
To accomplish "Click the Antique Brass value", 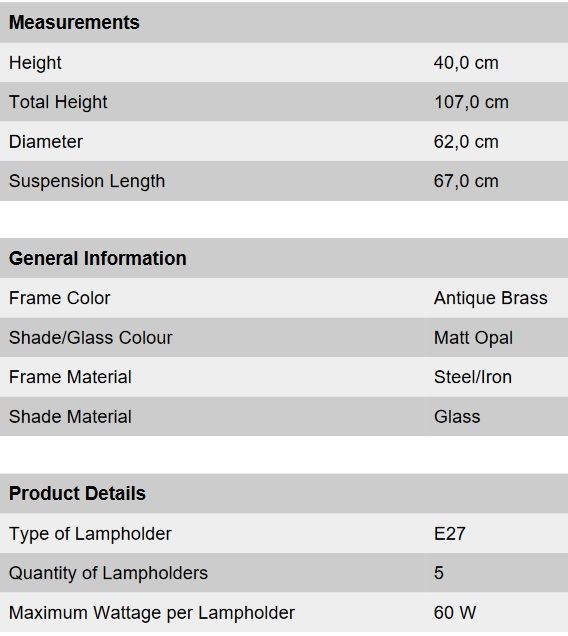I will coord(491,298).
